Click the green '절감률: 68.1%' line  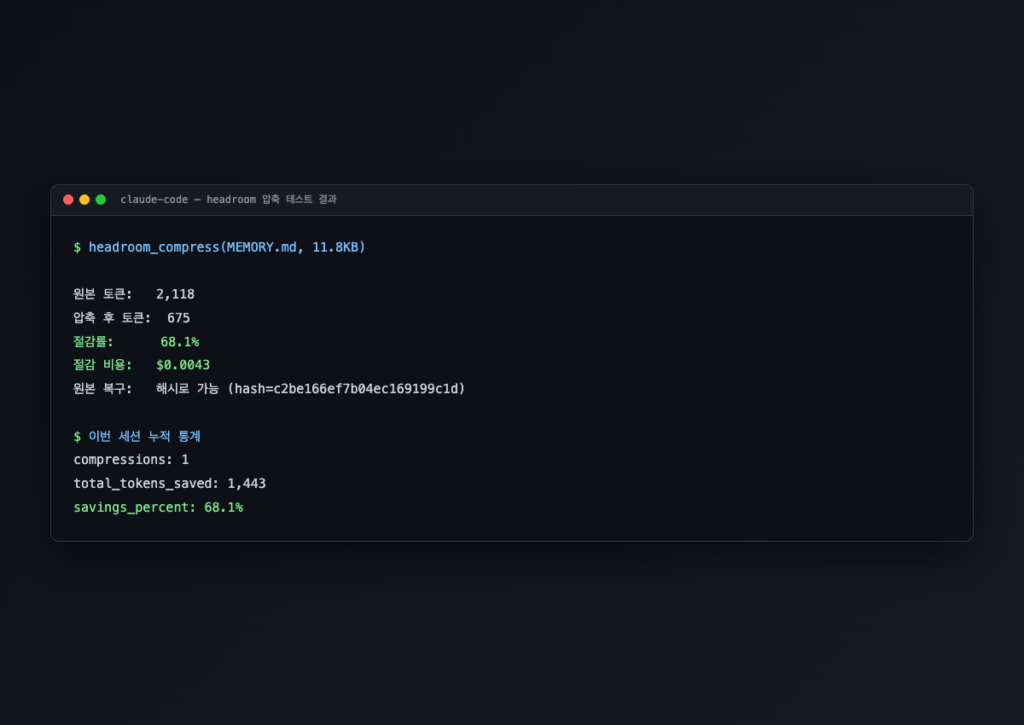click(x=136, y=342)
